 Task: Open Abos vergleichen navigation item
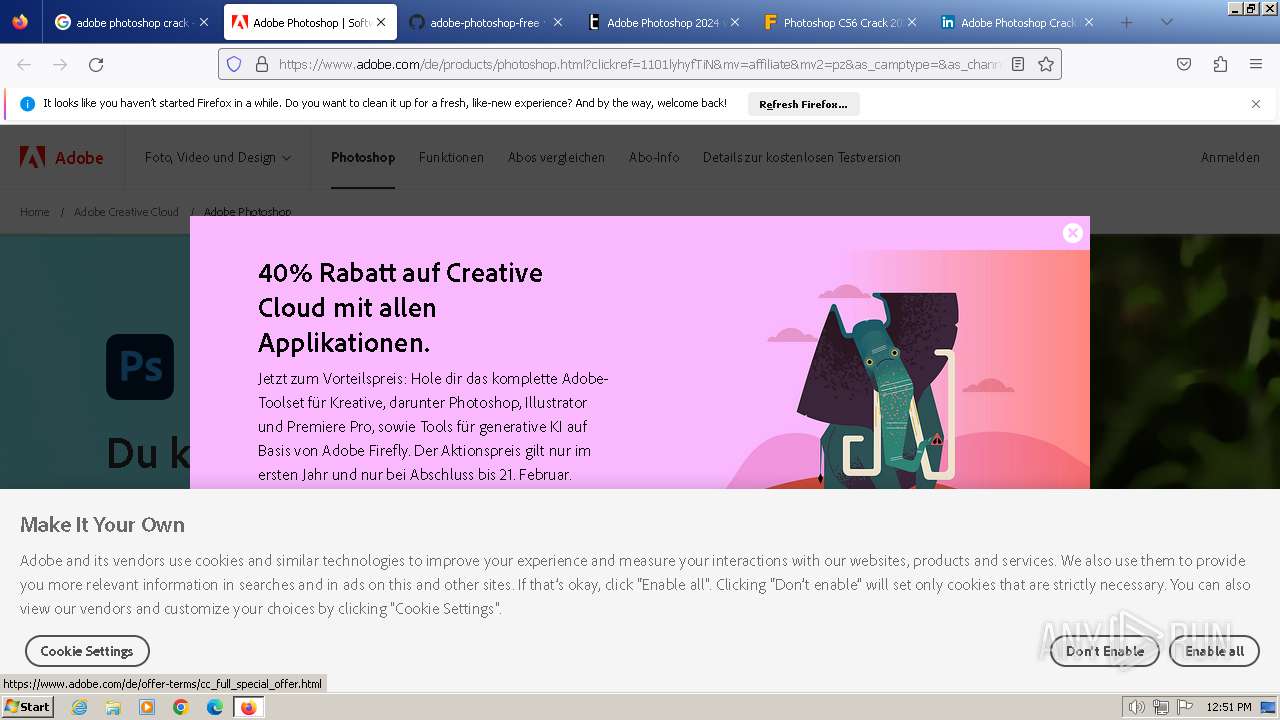[x=556, y=157]
